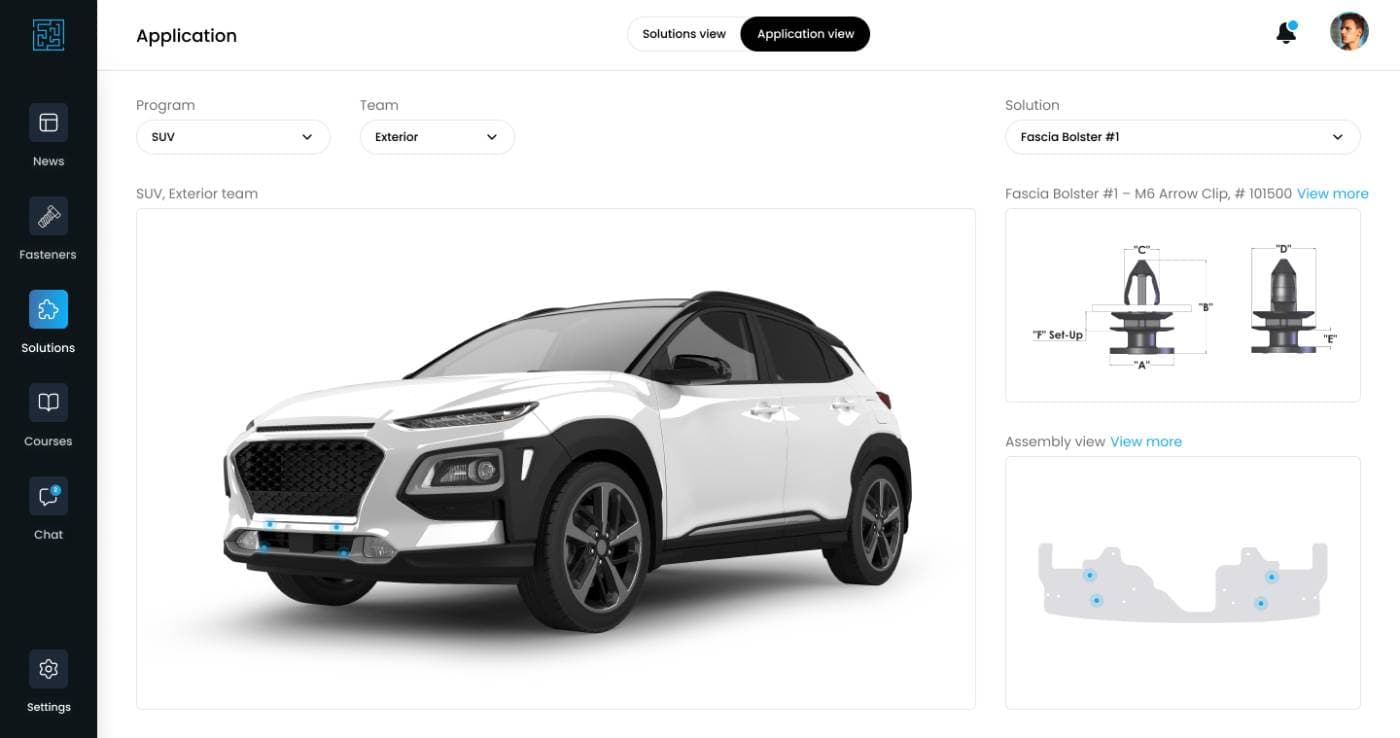Open the Settings gear icon
Image resolution: width=1400 pixels, height=738 pixels.
tap(48, 669)
